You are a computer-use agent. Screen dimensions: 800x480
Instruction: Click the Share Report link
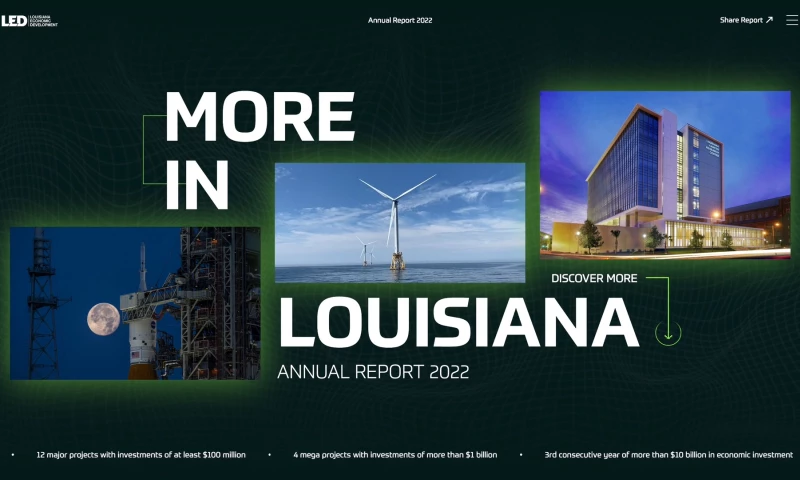746,20
